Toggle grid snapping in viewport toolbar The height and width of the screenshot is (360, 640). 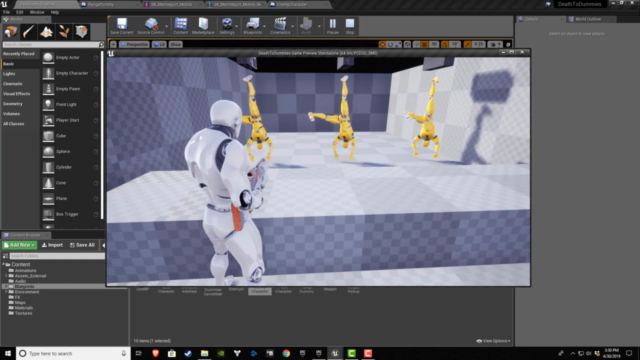click(x=424, y=44)
